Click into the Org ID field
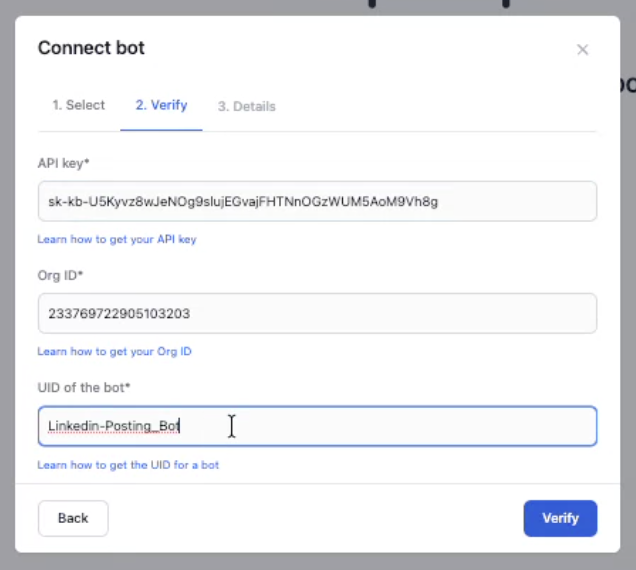The height and width of the screenshot is (570, 636). pyautogui.click(x=316, y=313)
